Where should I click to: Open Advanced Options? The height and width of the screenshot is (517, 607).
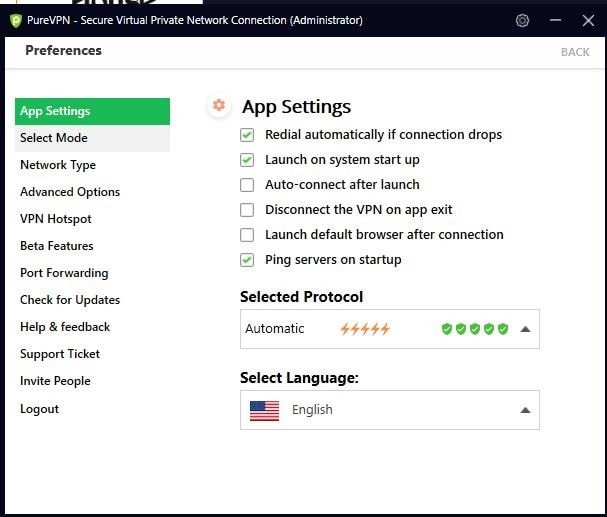point(70,192)
